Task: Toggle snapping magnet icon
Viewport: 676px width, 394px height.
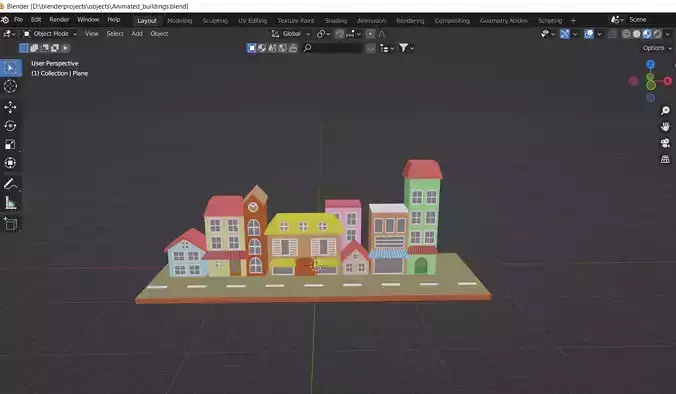Action: tap(340, 34)
